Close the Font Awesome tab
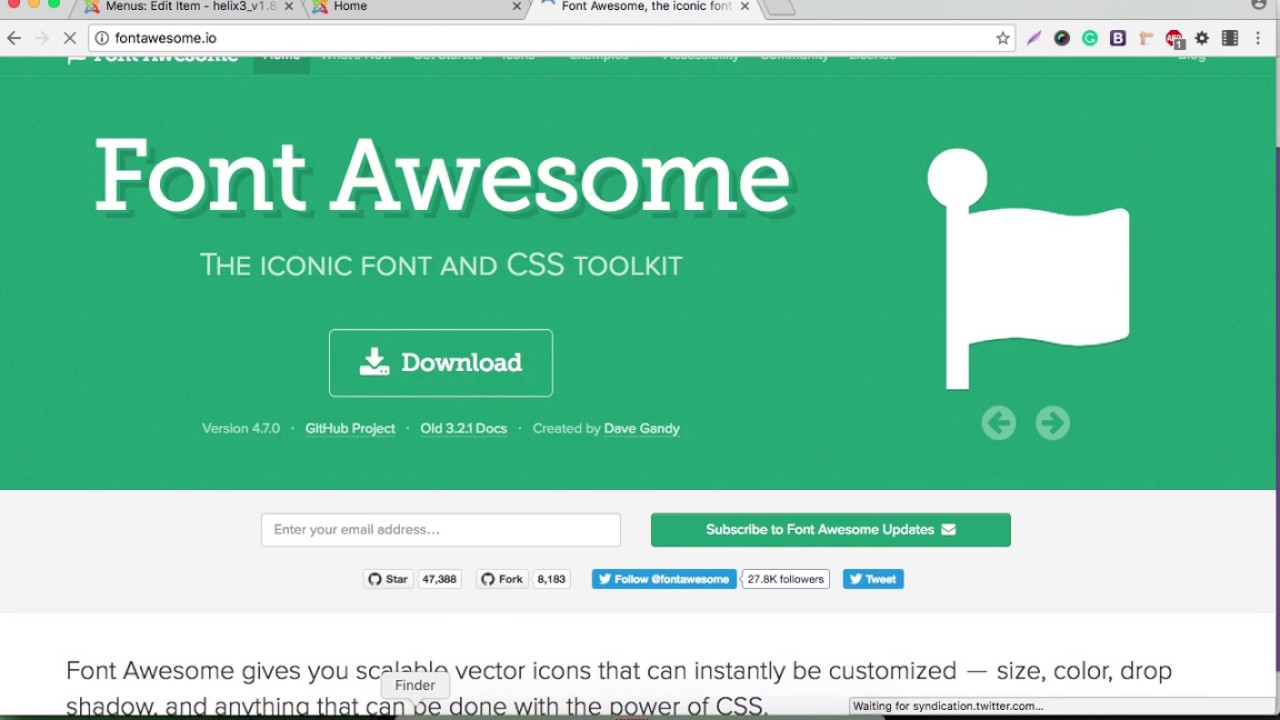Screen dimensions: 1280x720 [x=744, y=6]
